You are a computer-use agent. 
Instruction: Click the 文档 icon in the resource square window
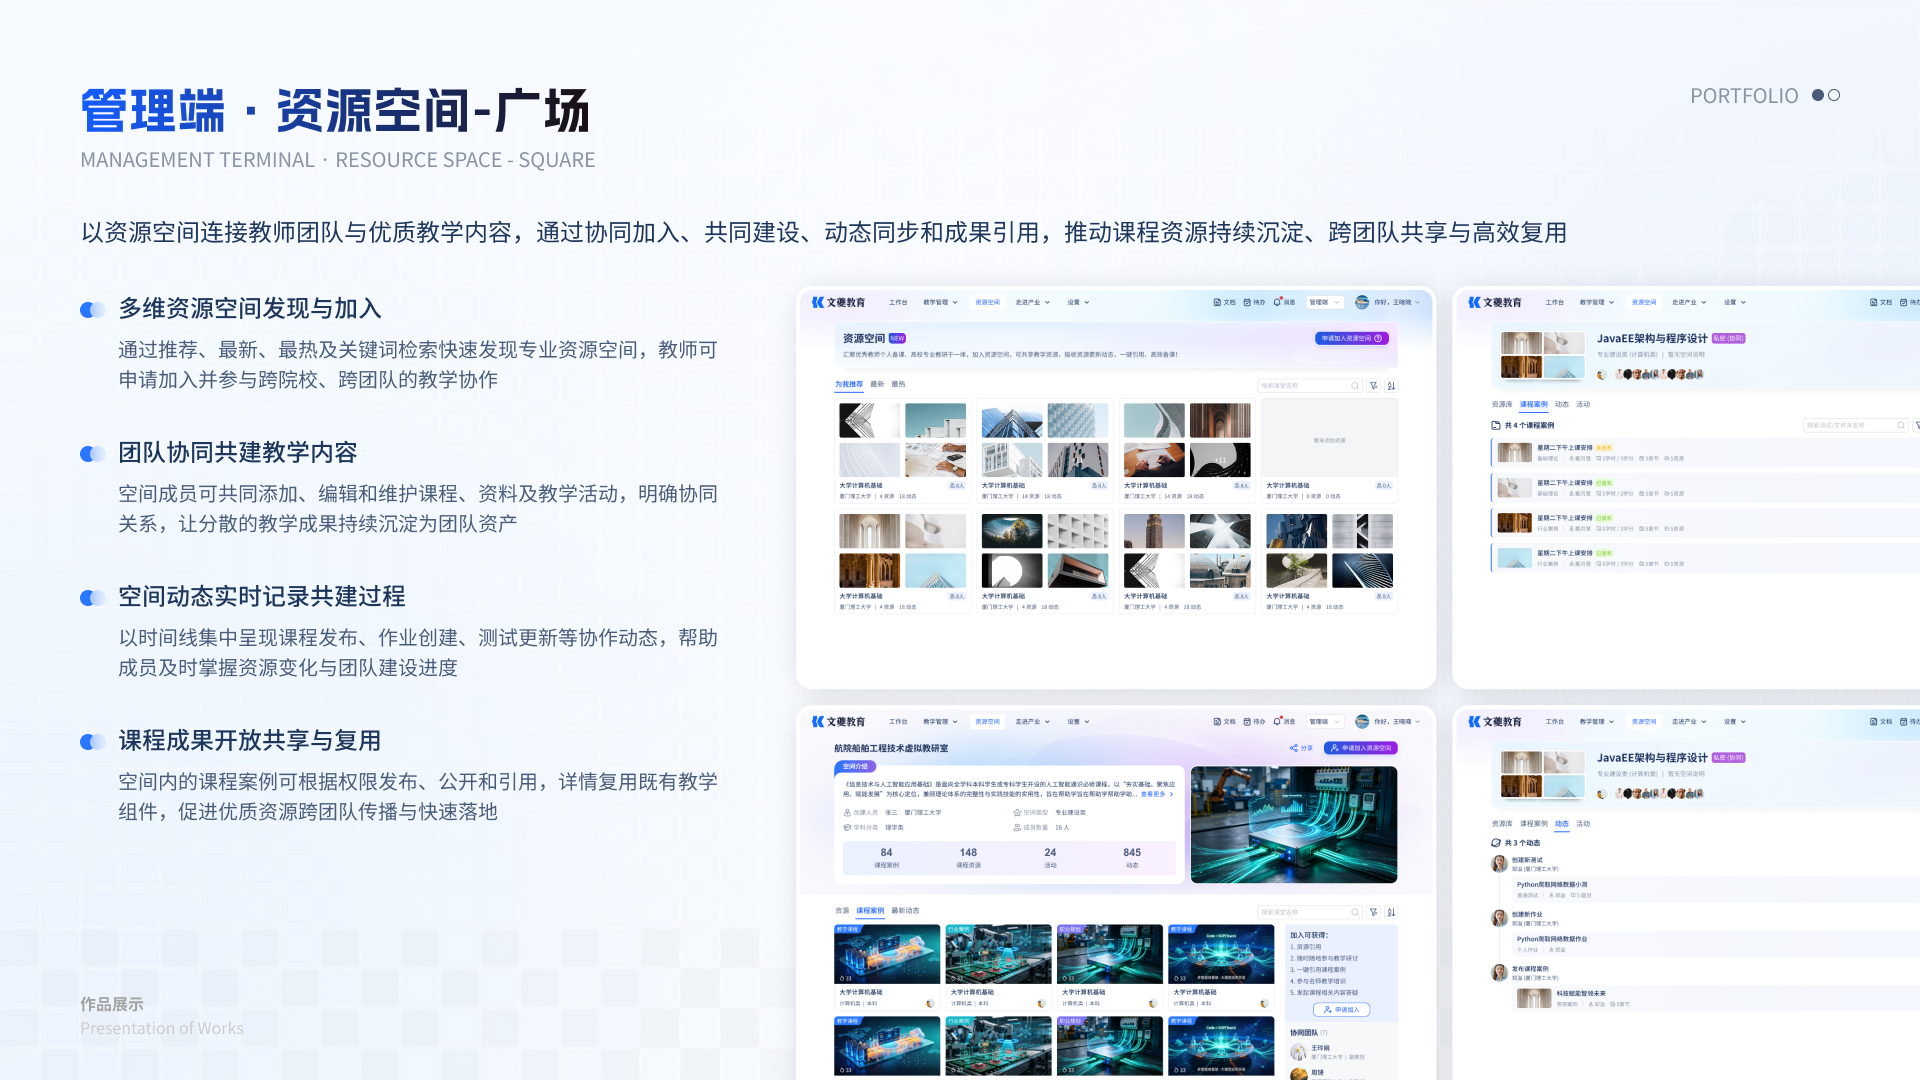pos(1217,302)
